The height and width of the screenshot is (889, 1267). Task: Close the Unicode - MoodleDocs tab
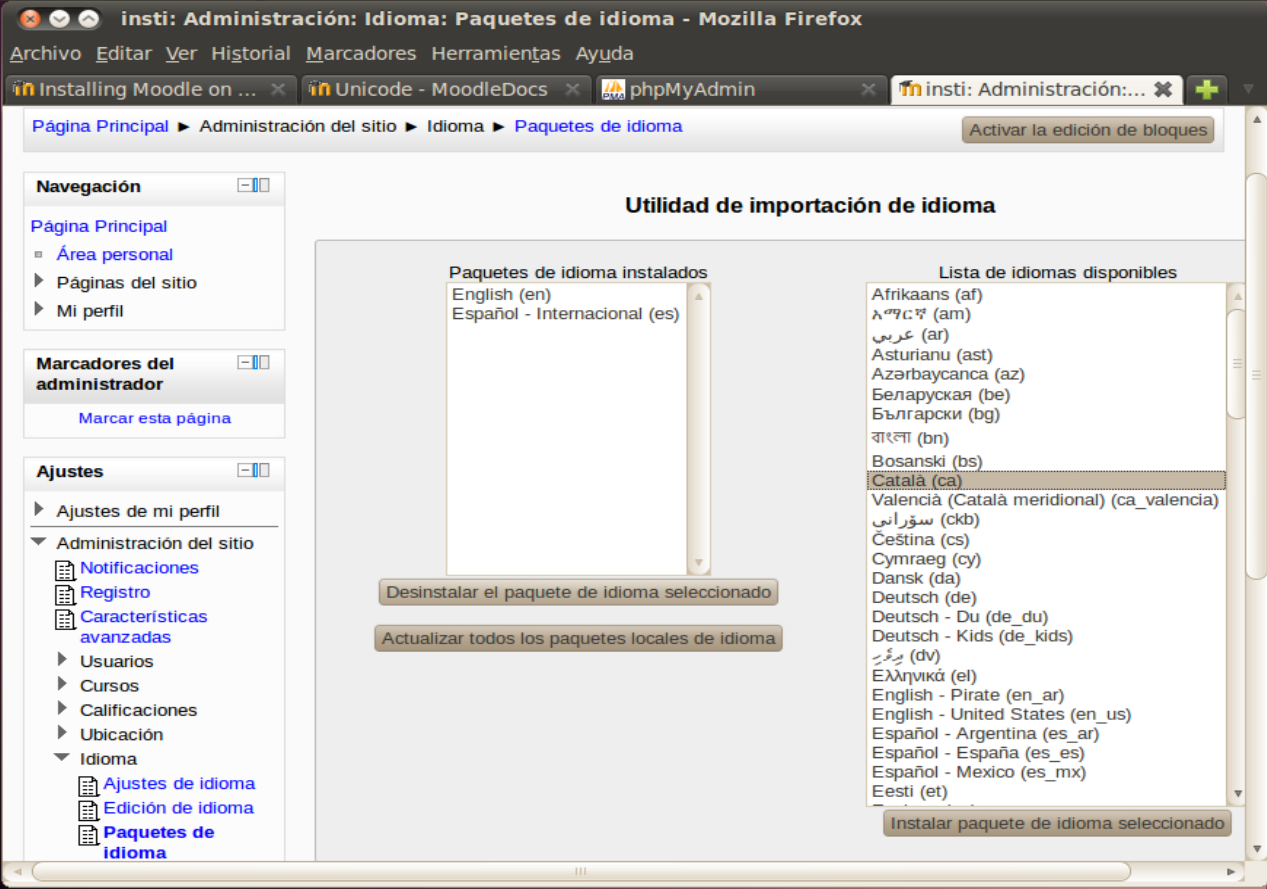572,89
